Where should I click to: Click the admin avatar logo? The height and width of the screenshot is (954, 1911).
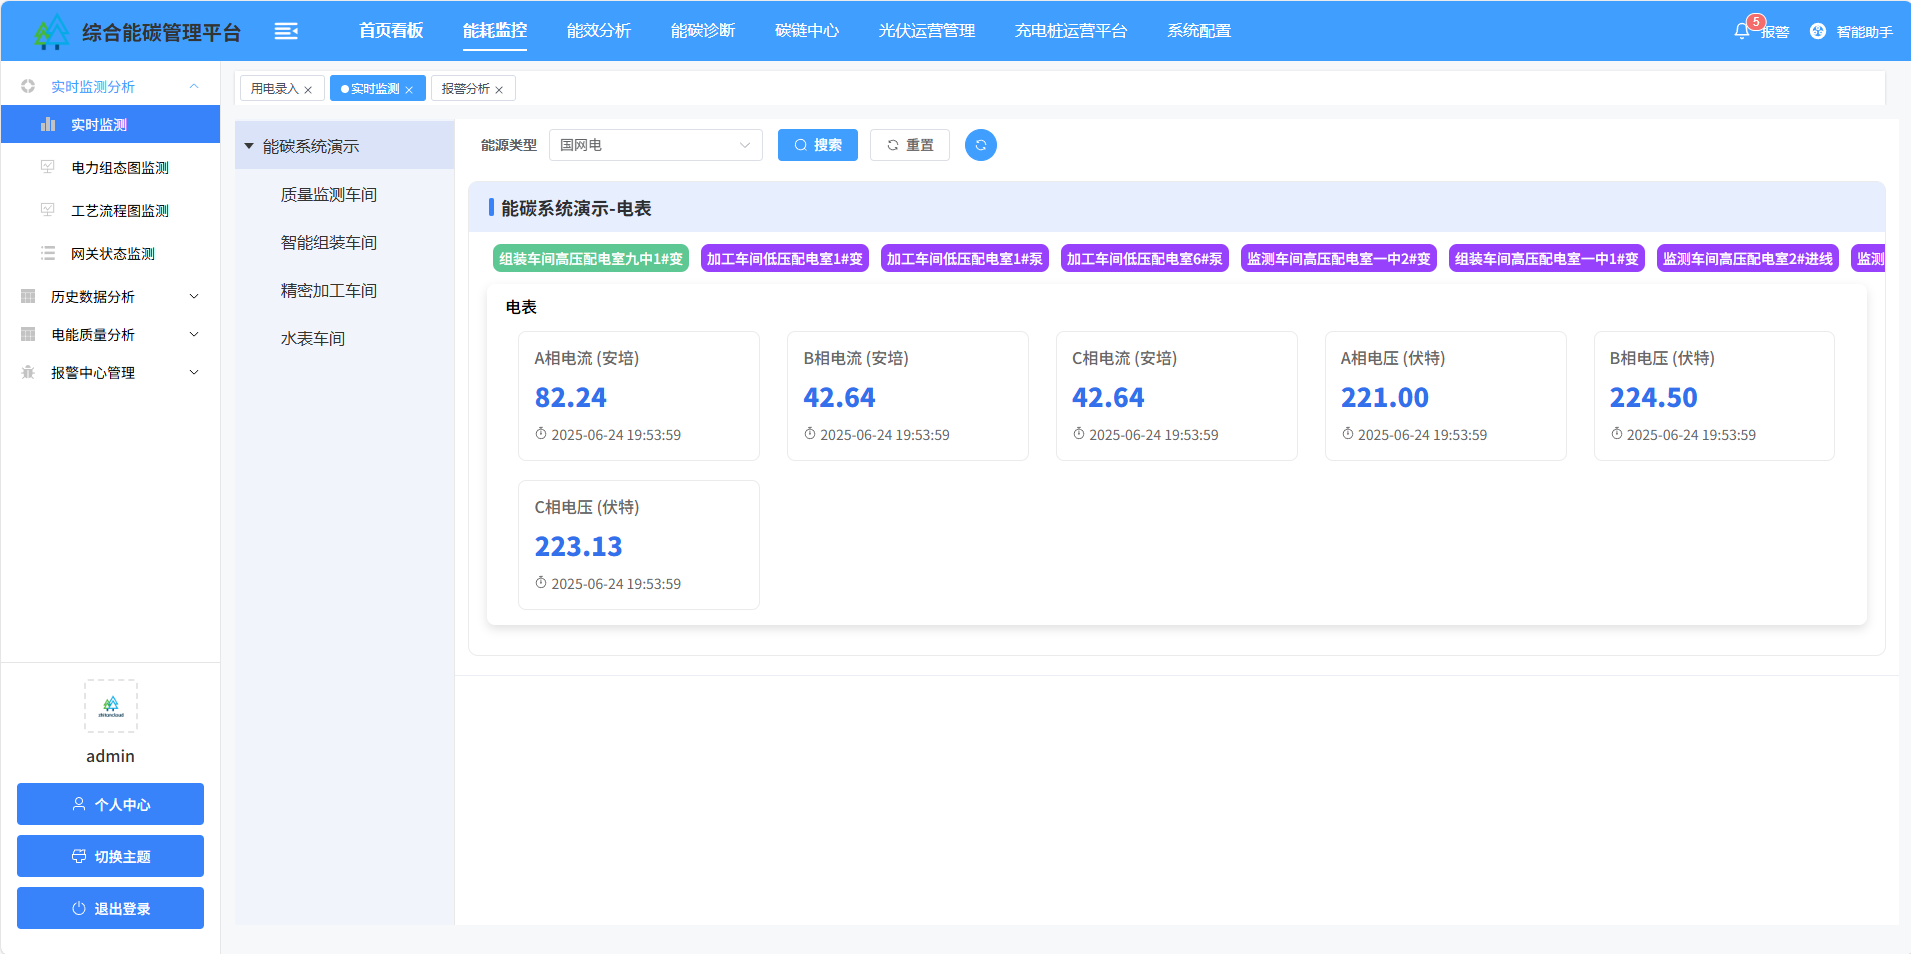click(x=111, y=706)
